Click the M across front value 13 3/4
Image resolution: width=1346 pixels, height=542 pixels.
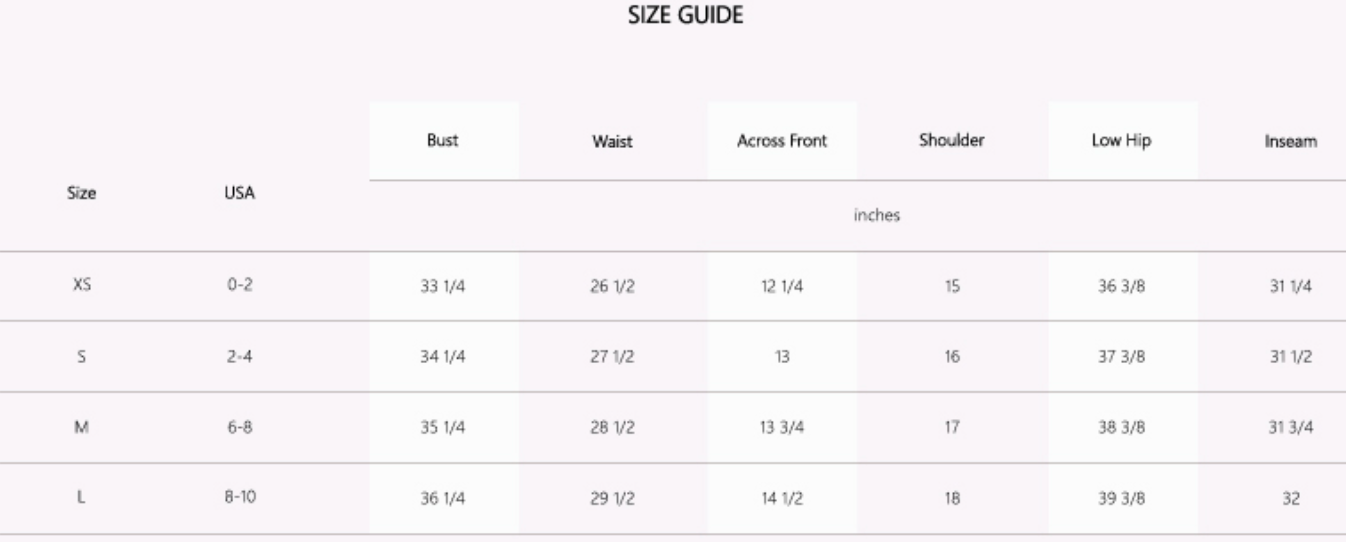[782, 428]
